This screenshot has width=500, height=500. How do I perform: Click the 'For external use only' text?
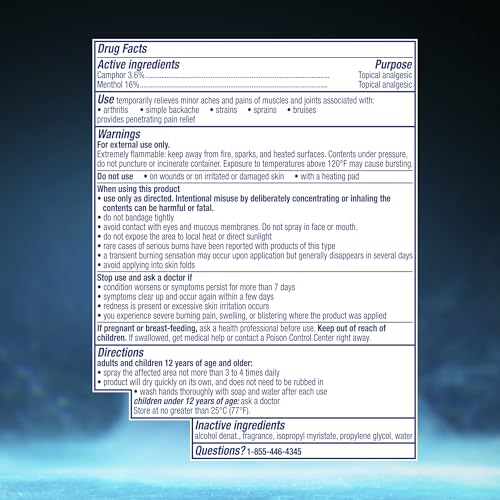pos(133,145)
